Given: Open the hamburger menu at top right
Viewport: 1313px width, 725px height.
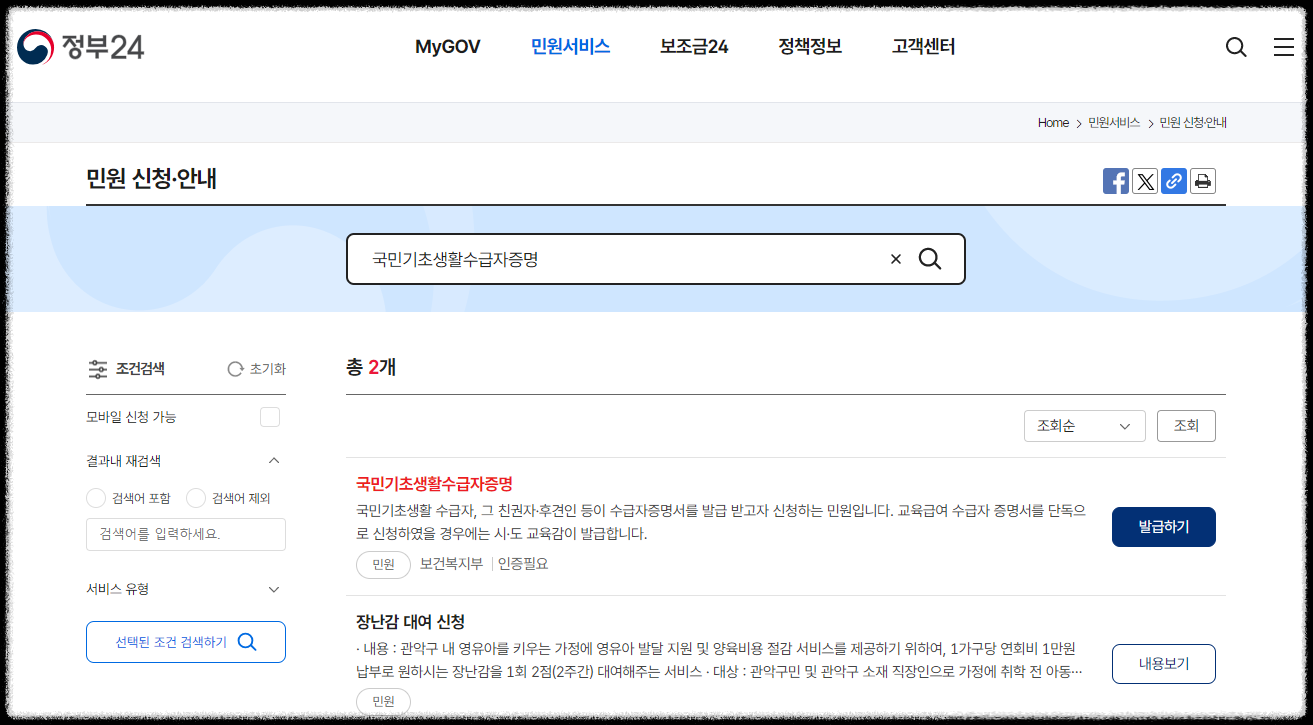Looking at the screenshot, I should pos(1284,47).
